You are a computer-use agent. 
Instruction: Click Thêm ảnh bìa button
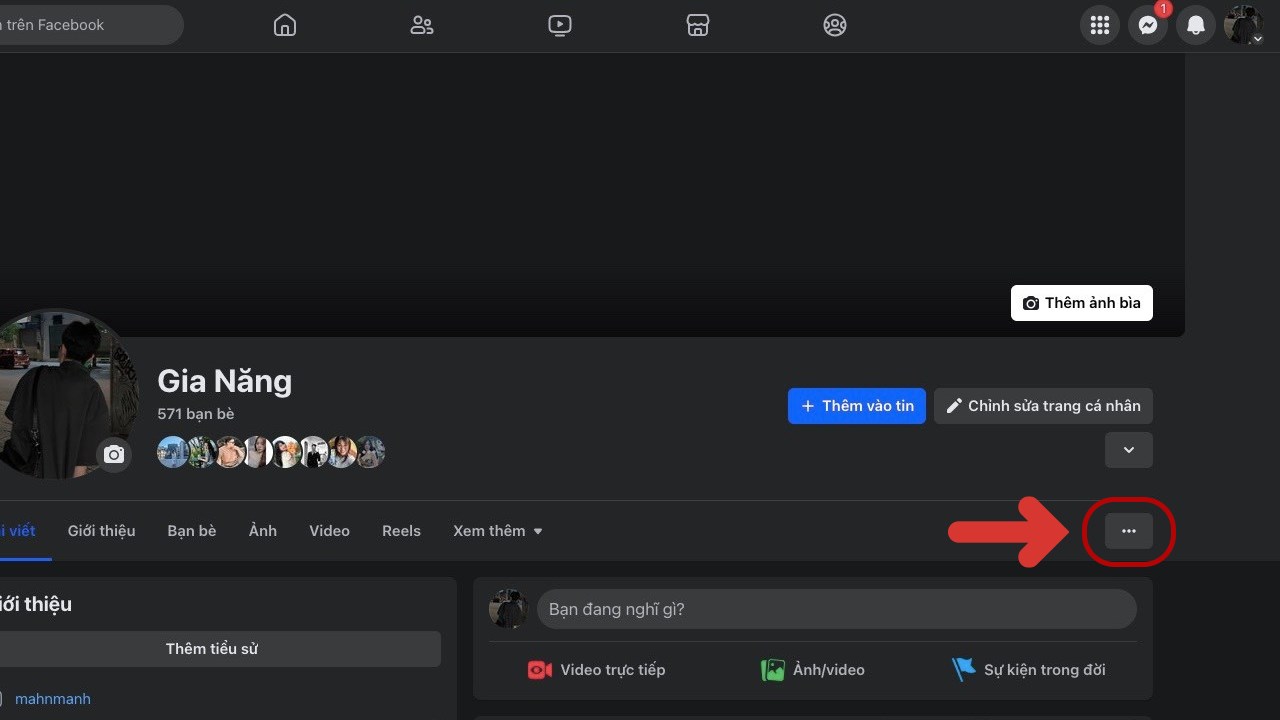pyautogui.click(x=1082, y=303)
